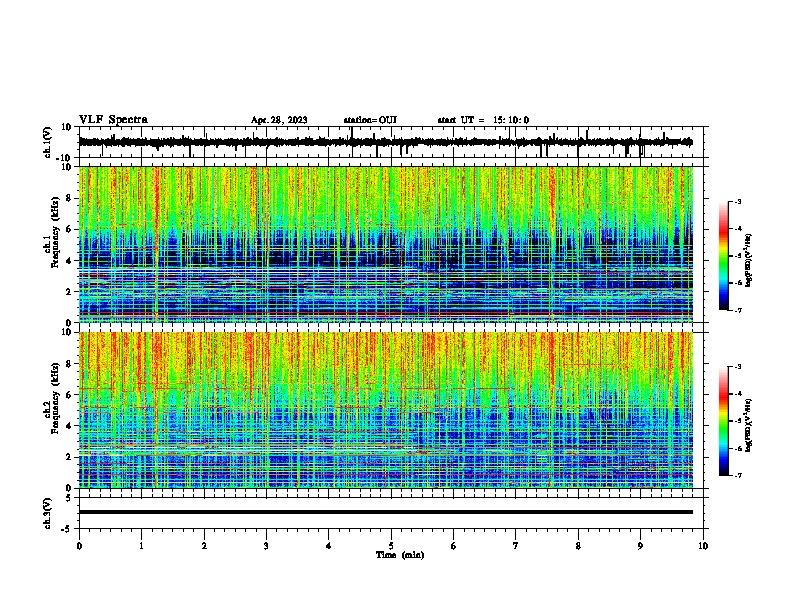The image size is (792, 612).
Task: Click the "station=OUI" label
Action: 370,120
